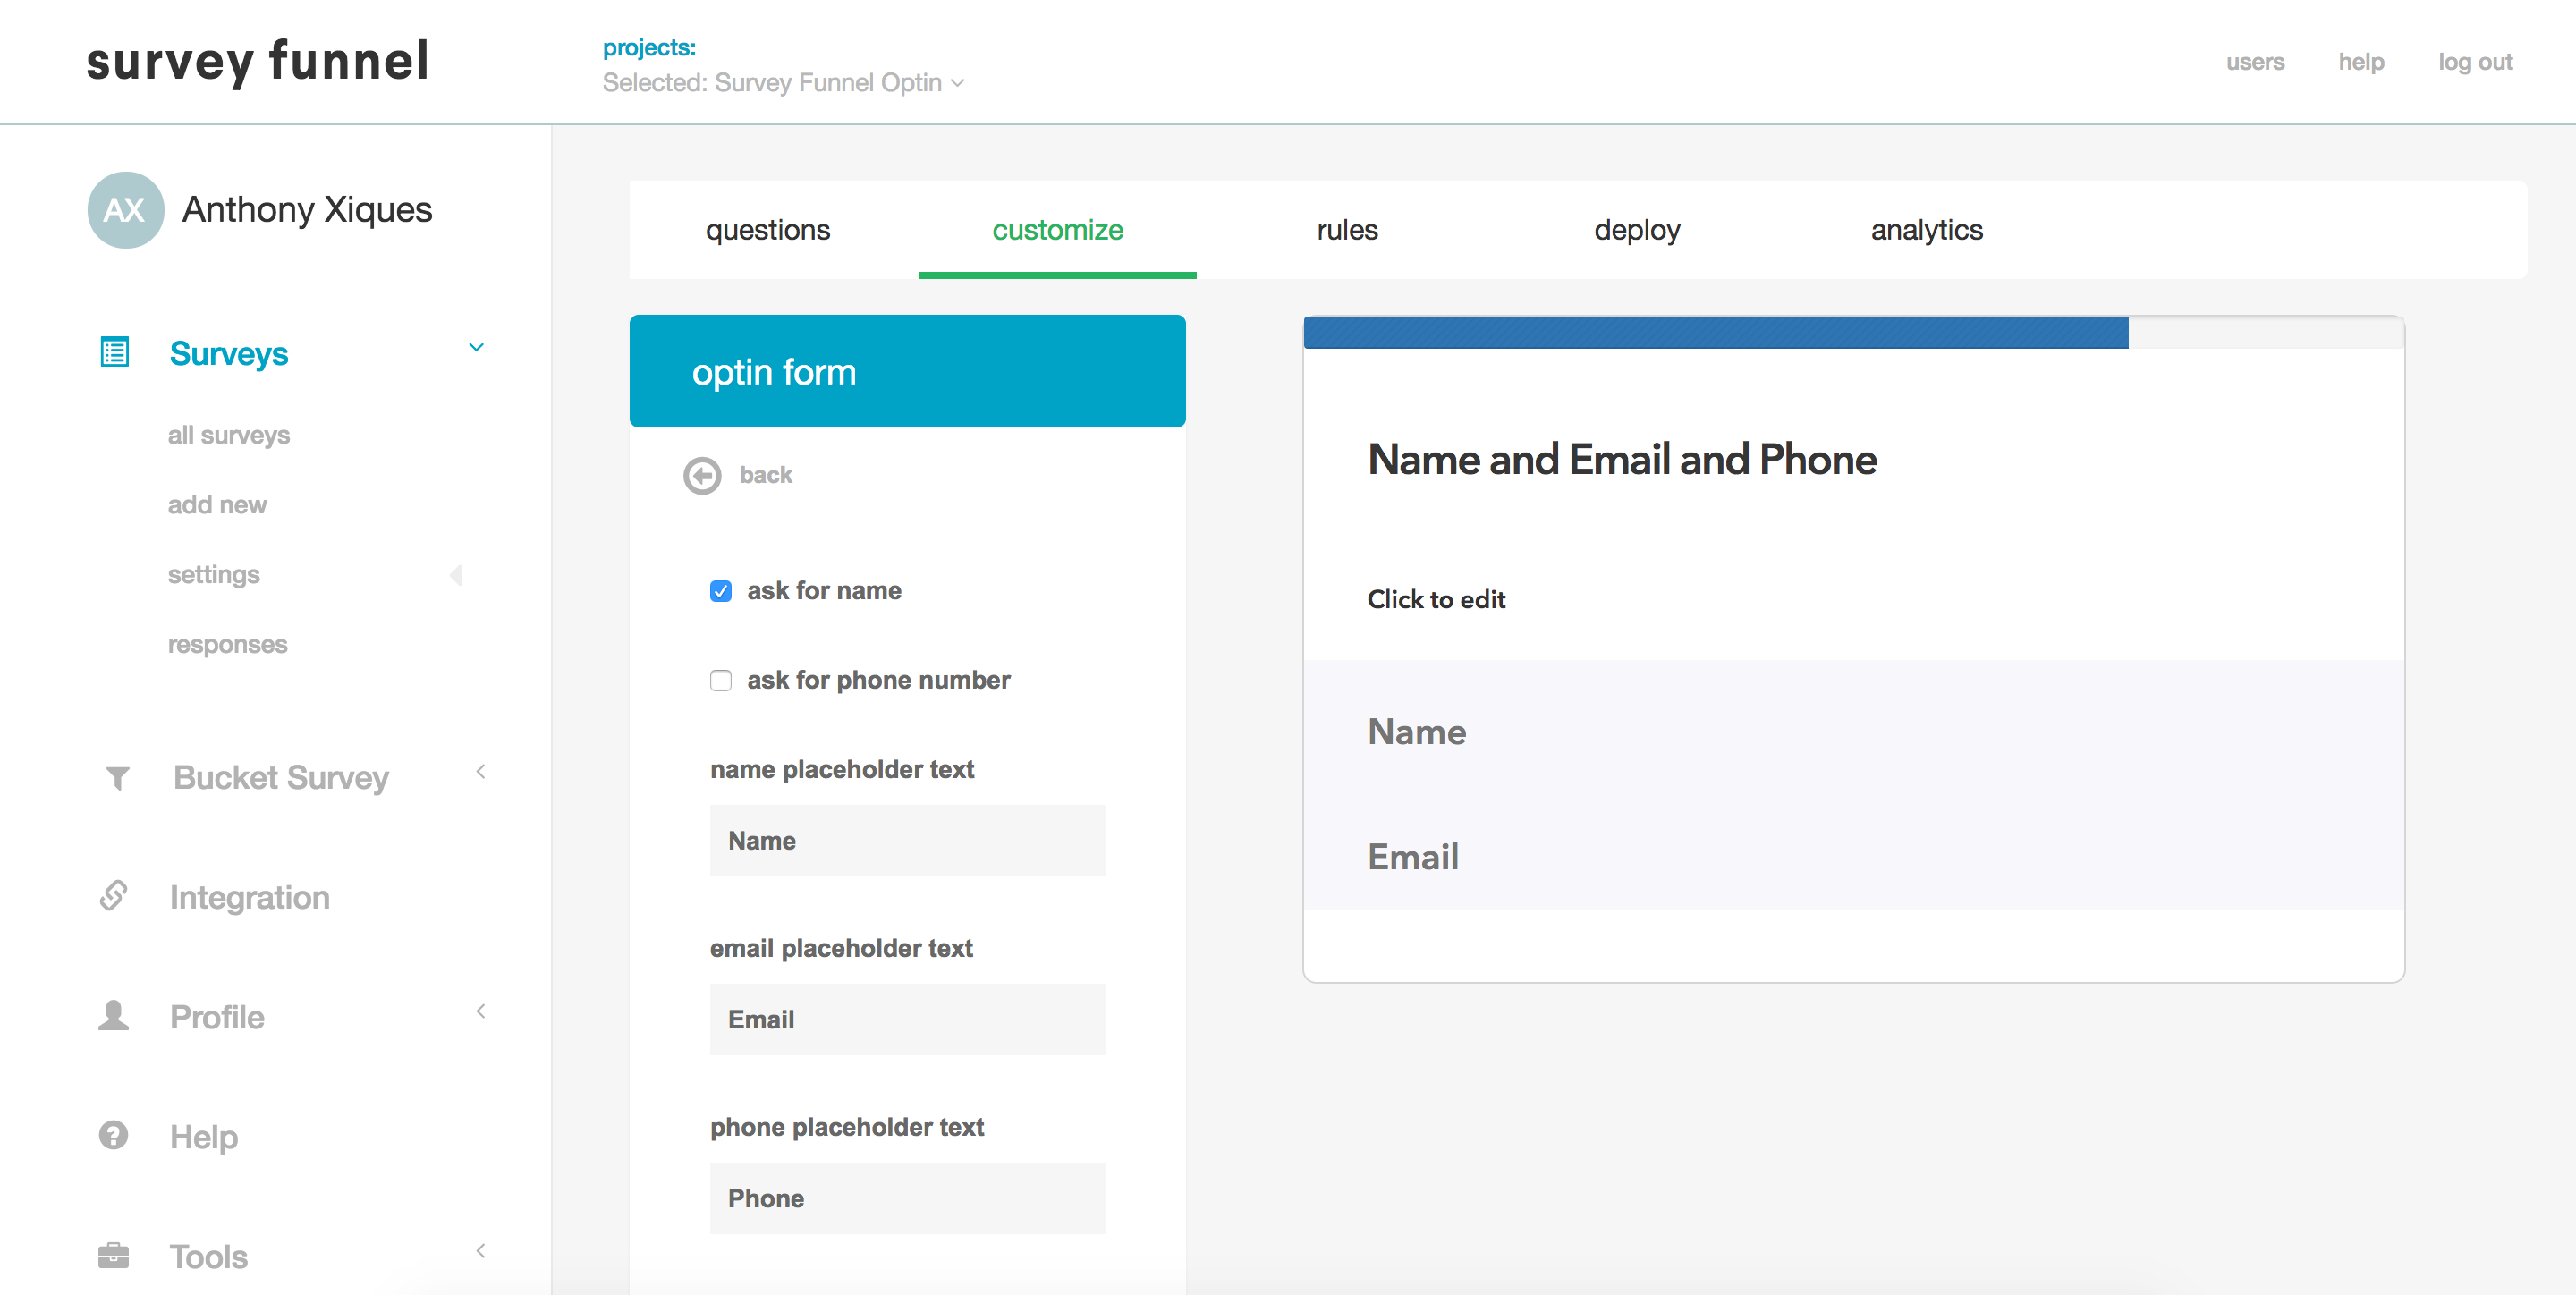Open the Selected Survey Funnel Optin dropdown
The width and height of the screenshot is (2576, 1295).
[x=783, y=83]
